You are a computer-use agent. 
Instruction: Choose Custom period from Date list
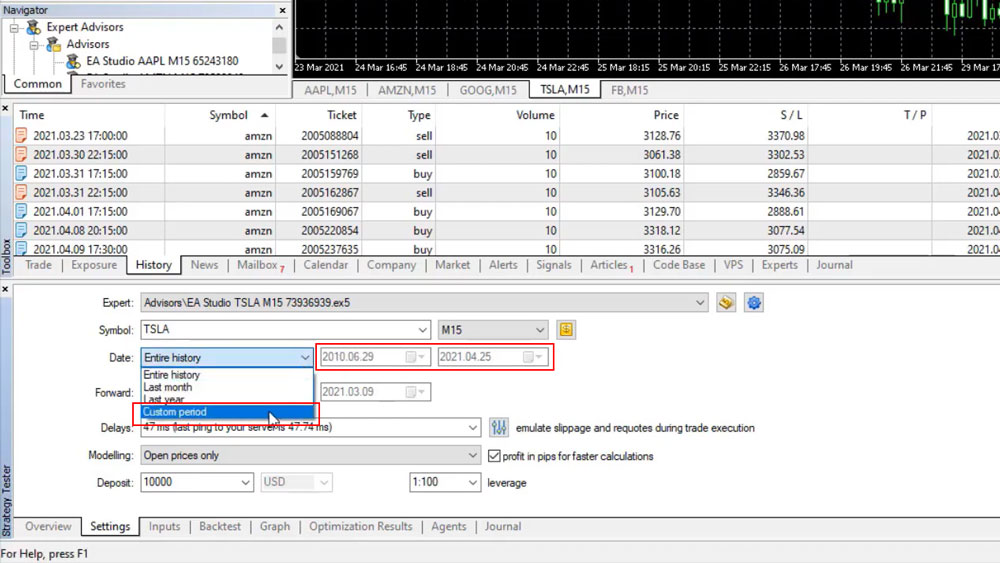(x=227, y=412)
